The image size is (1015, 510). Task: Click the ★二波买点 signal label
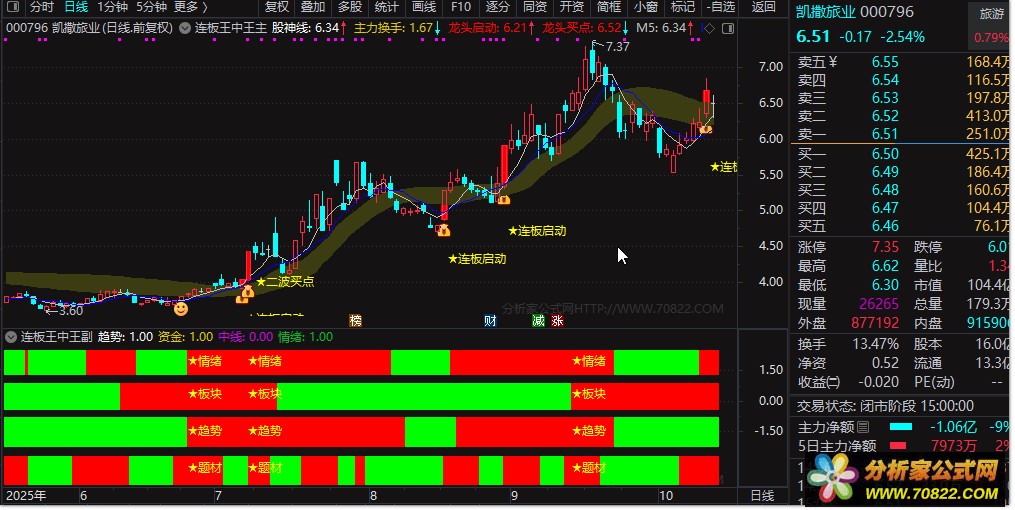285,282
